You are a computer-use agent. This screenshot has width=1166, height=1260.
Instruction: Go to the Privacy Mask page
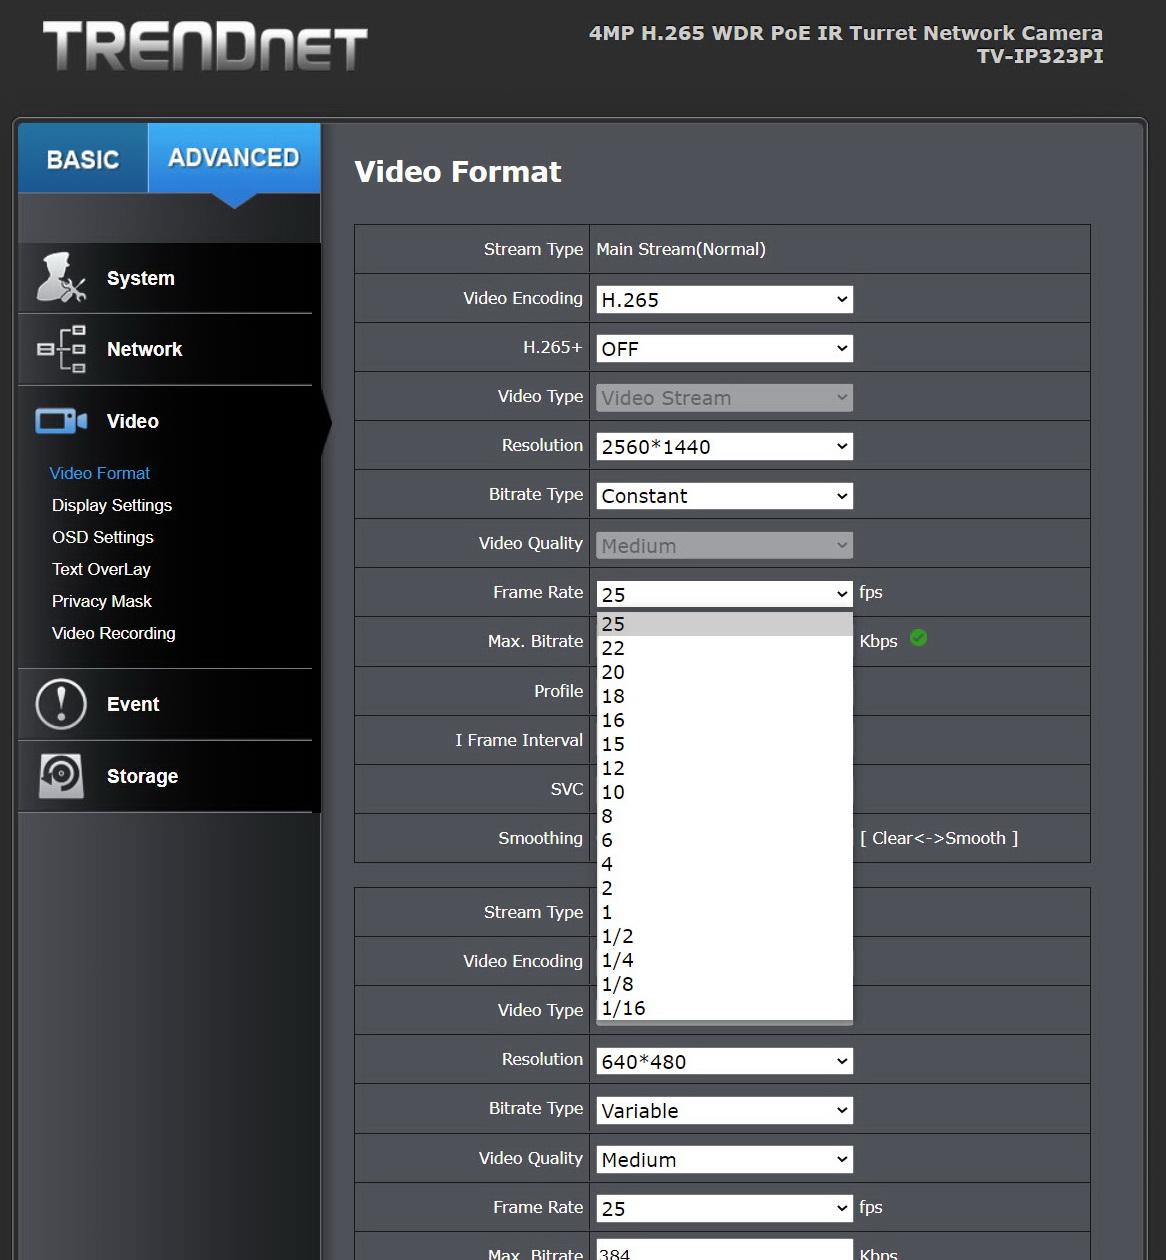(x=102, y=601)
